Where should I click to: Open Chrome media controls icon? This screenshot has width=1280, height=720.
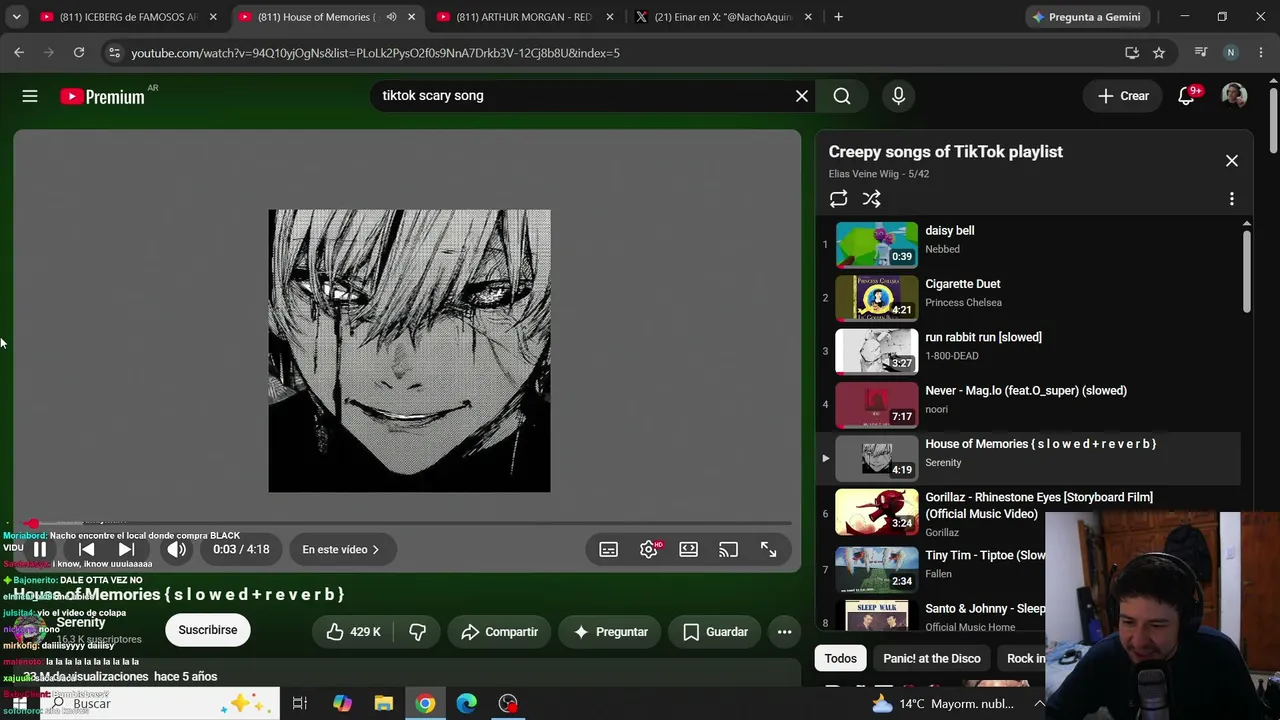(1201, 53)
